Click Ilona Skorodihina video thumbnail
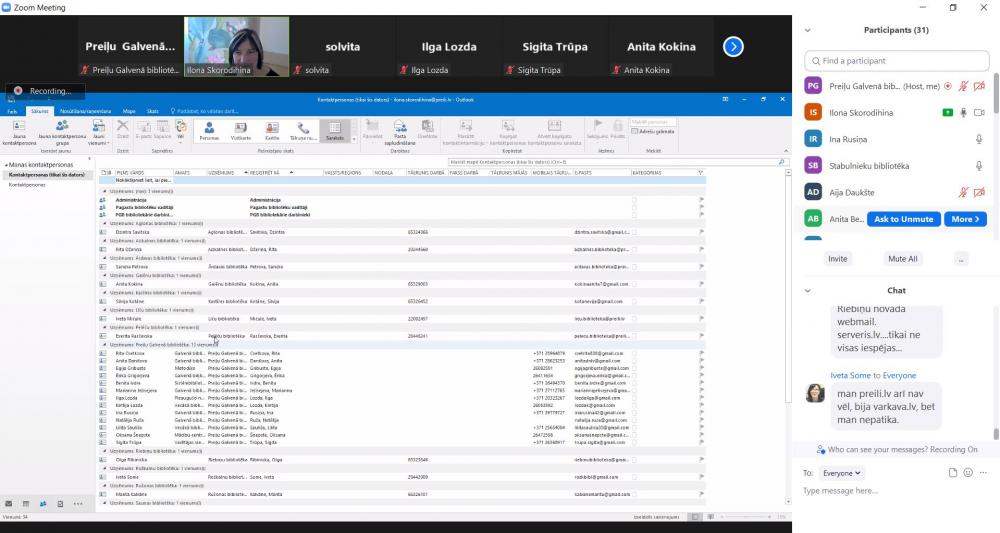This screenshot has height=533, width=1000. pyautogui.click(x=237, y=47)
